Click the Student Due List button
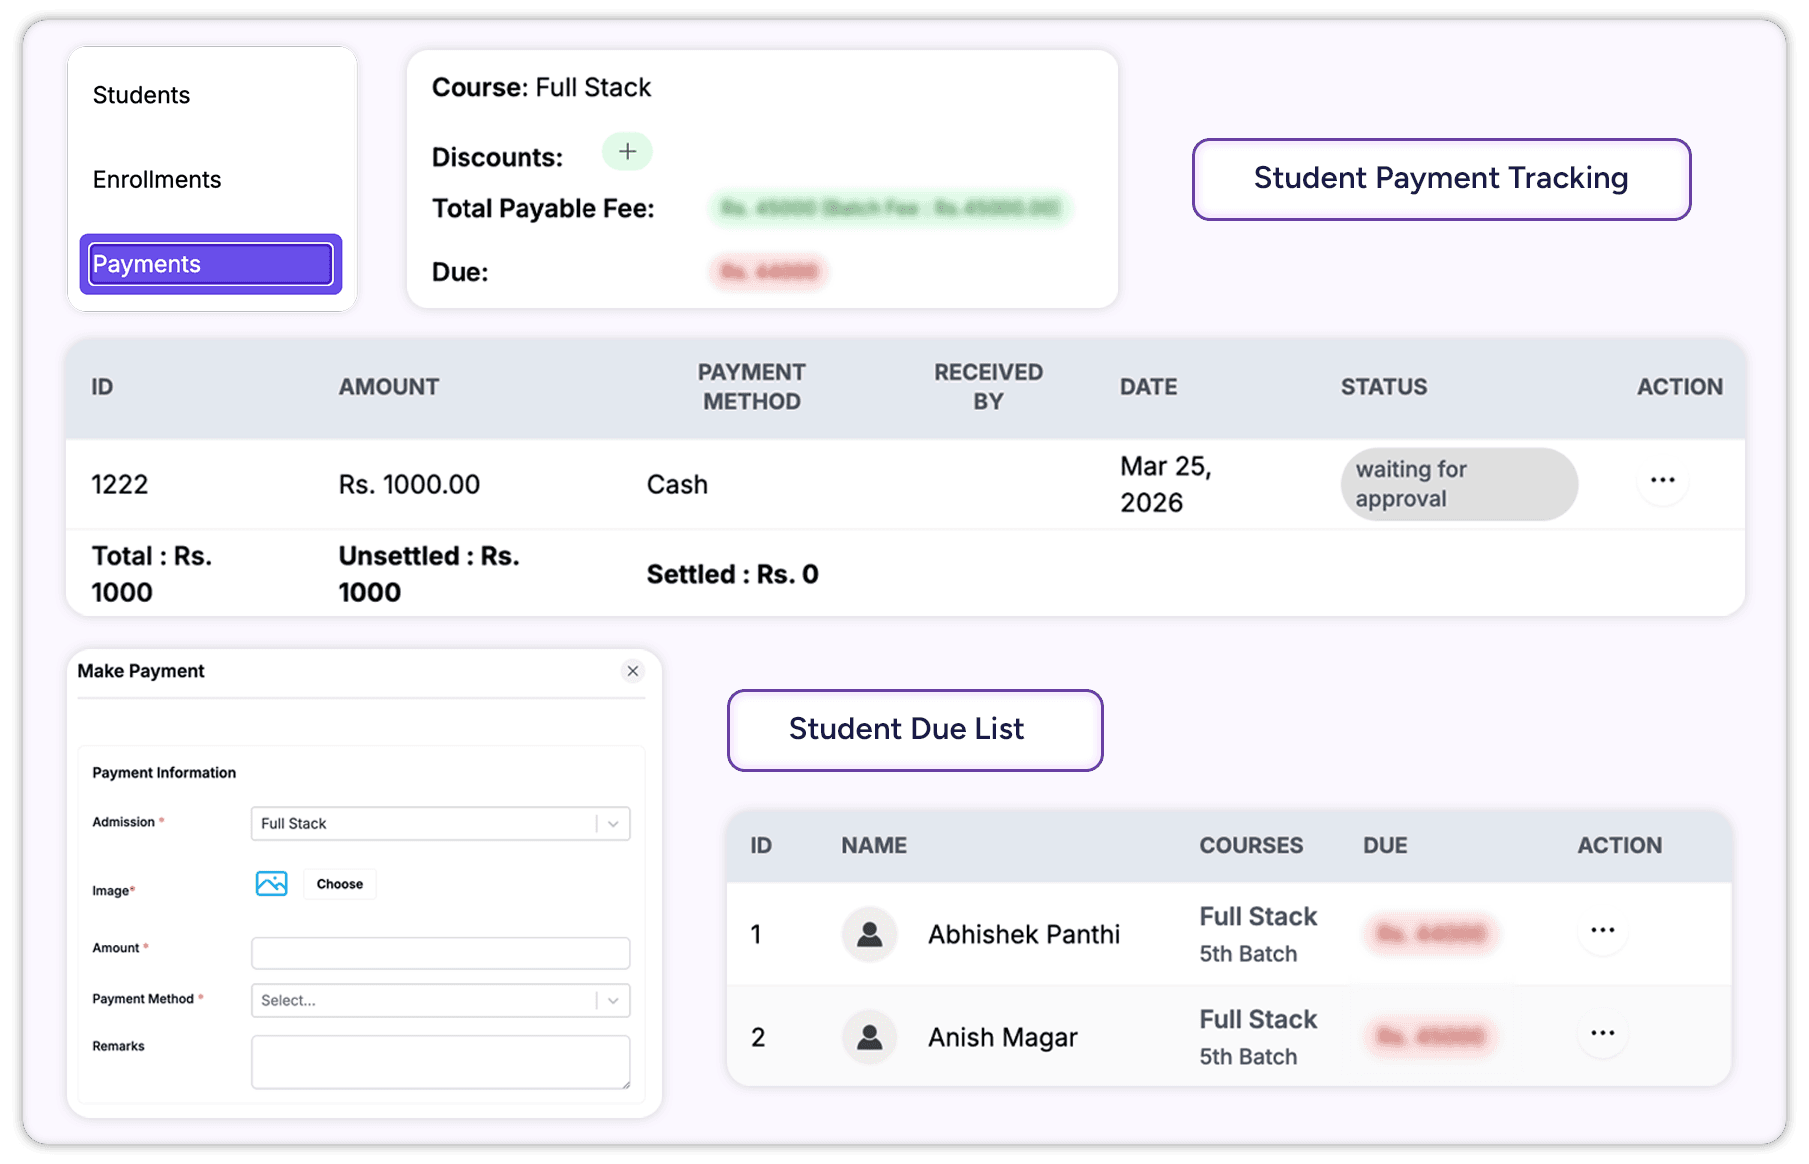 [914, 730]
